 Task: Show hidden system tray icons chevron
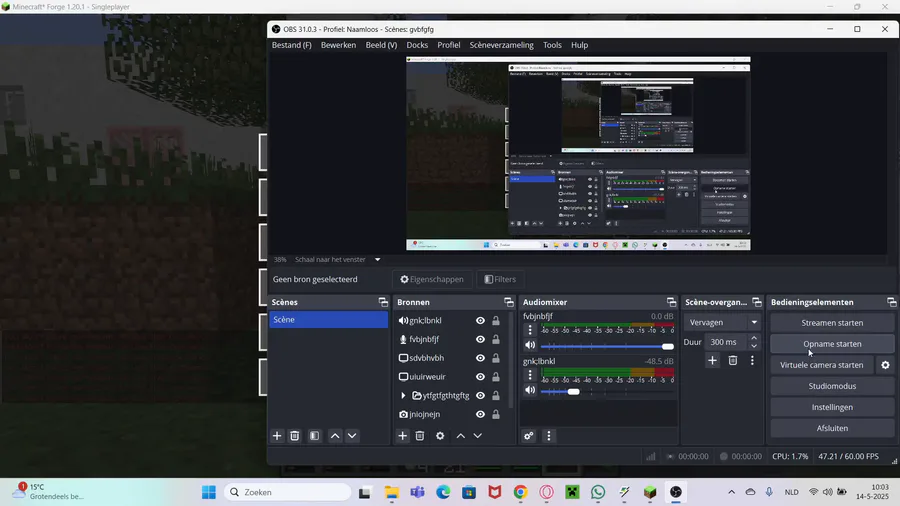[x=731, y=492]
